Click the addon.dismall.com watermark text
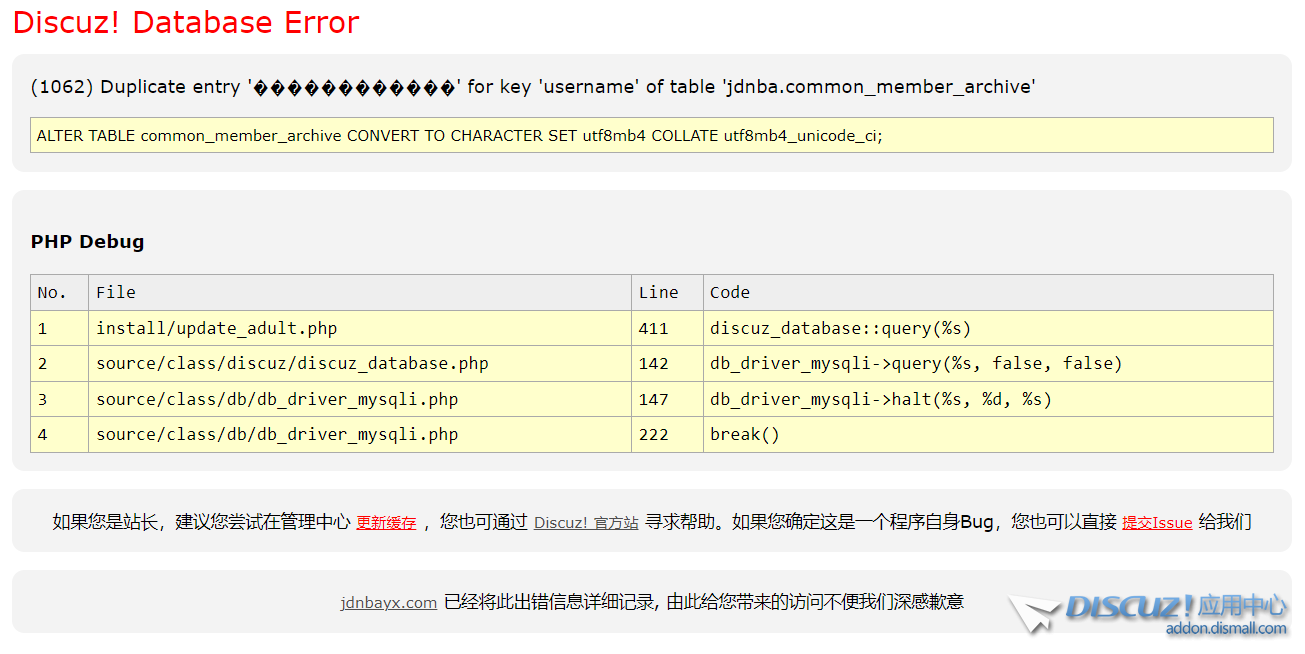This screenshot has width=1305, height=654. pyautogui.click(x=1225, y=629)
